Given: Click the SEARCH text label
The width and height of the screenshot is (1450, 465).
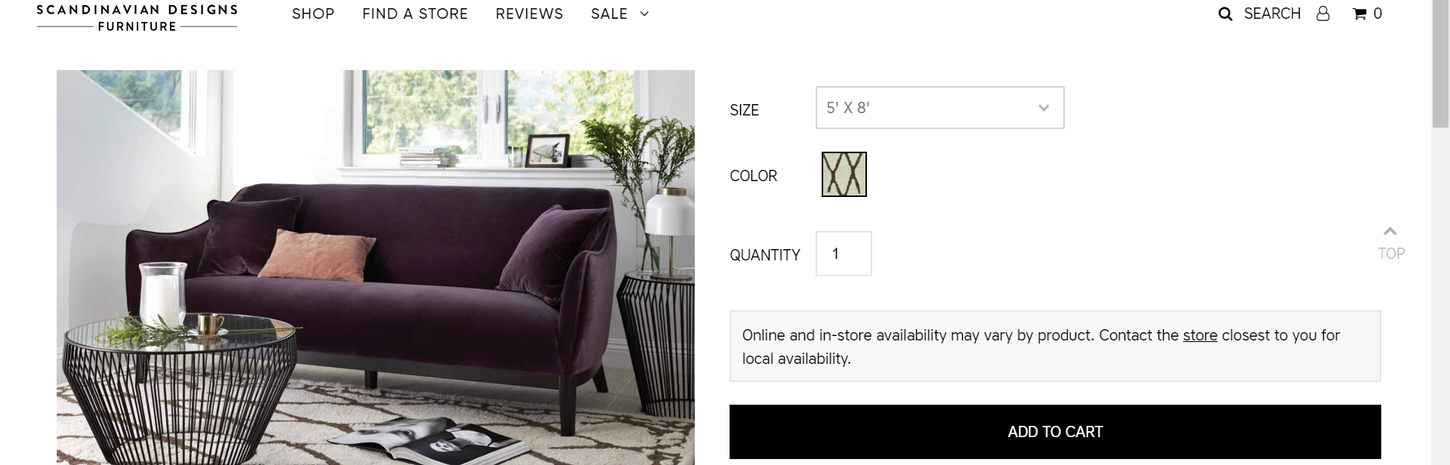Looking at the screenshot, I should (1272, 14).
